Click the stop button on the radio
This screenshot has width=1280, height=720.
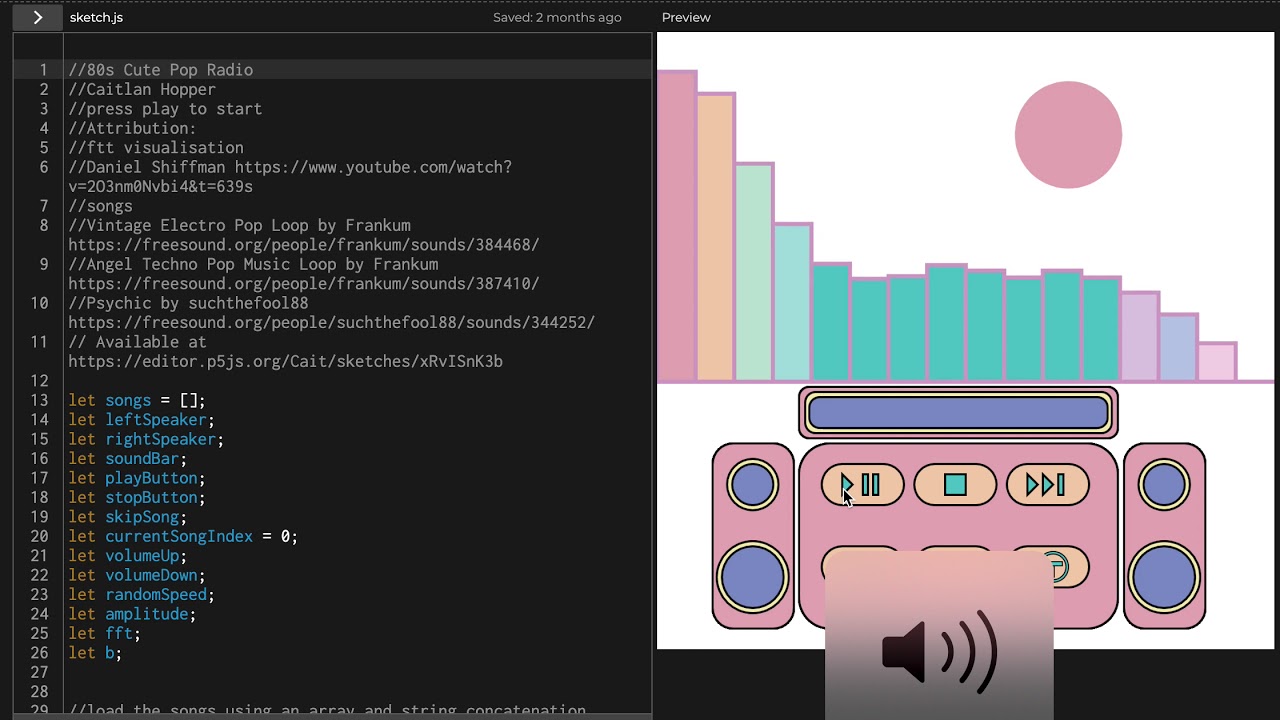tap(955, 485)
